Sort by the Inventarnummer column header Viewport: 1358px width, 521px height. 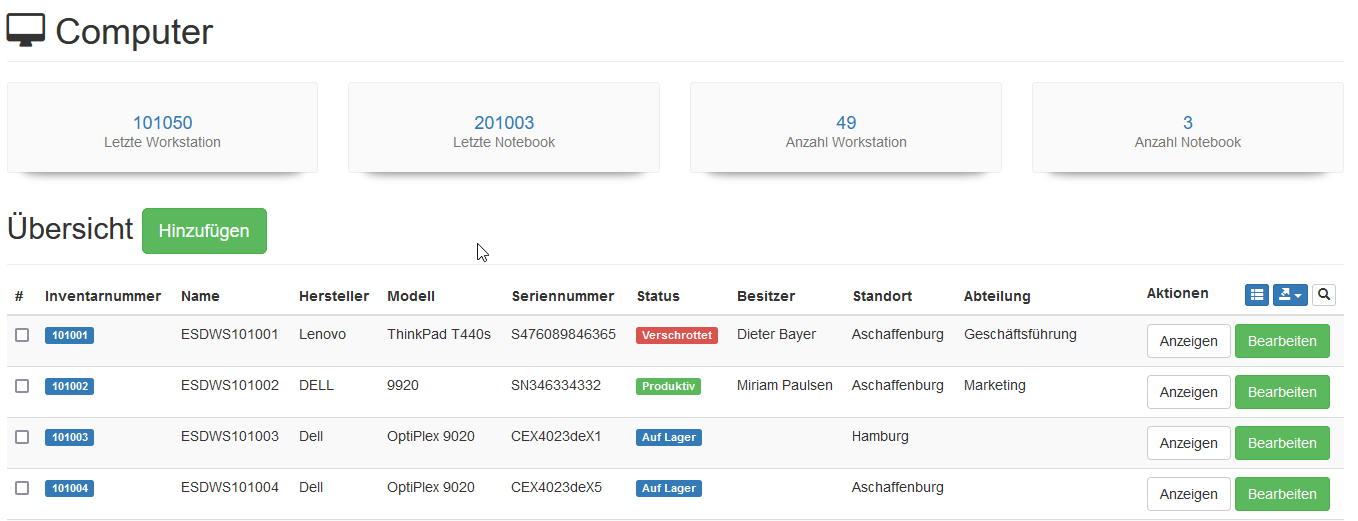click(103, 296)
